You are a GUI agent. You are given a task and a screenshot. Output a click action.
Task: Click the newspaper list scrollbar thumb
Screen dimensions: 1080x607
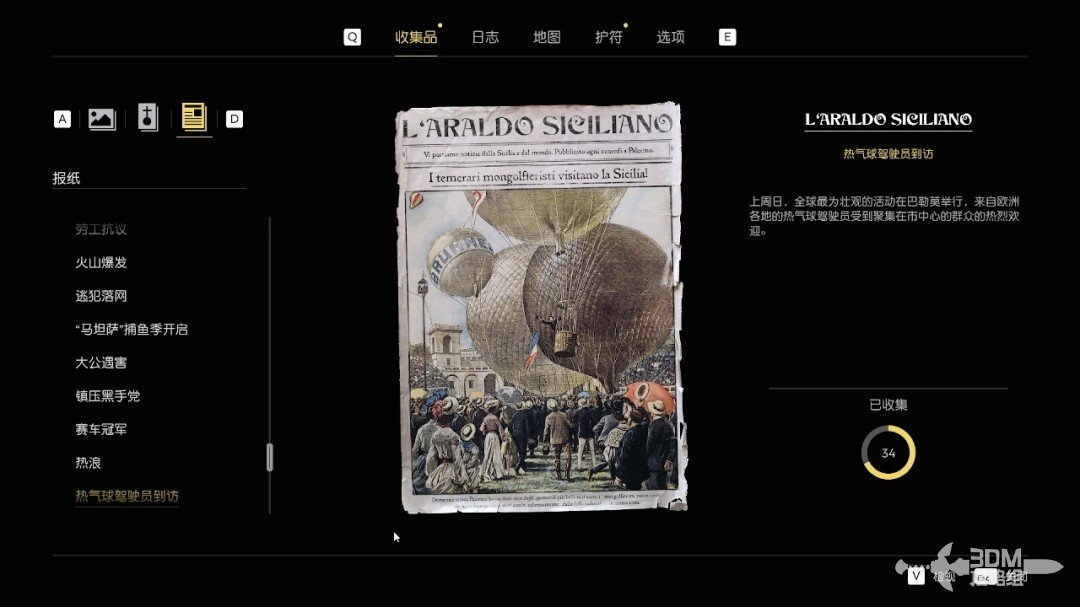(x=269, y=457)
